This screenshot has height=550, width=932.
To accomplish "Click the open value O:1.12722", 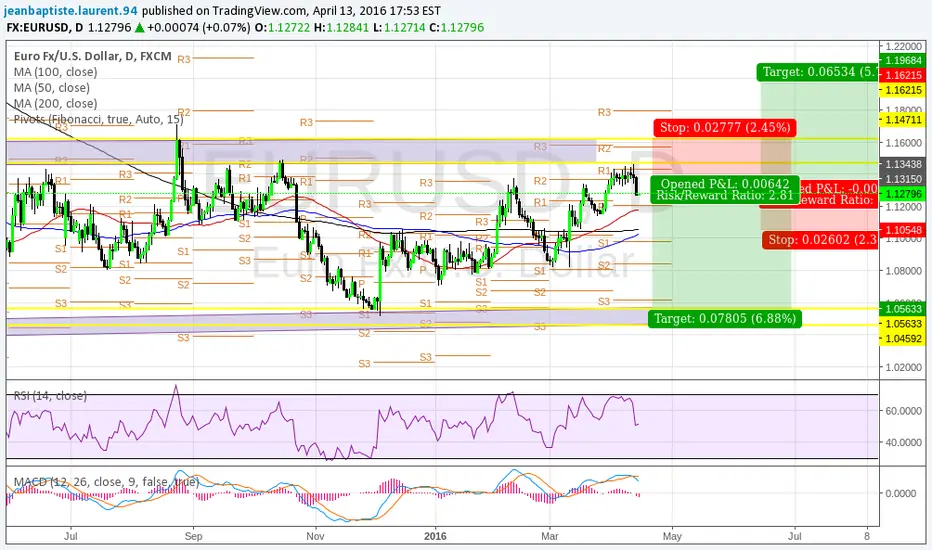I will (x=282, y=27).
